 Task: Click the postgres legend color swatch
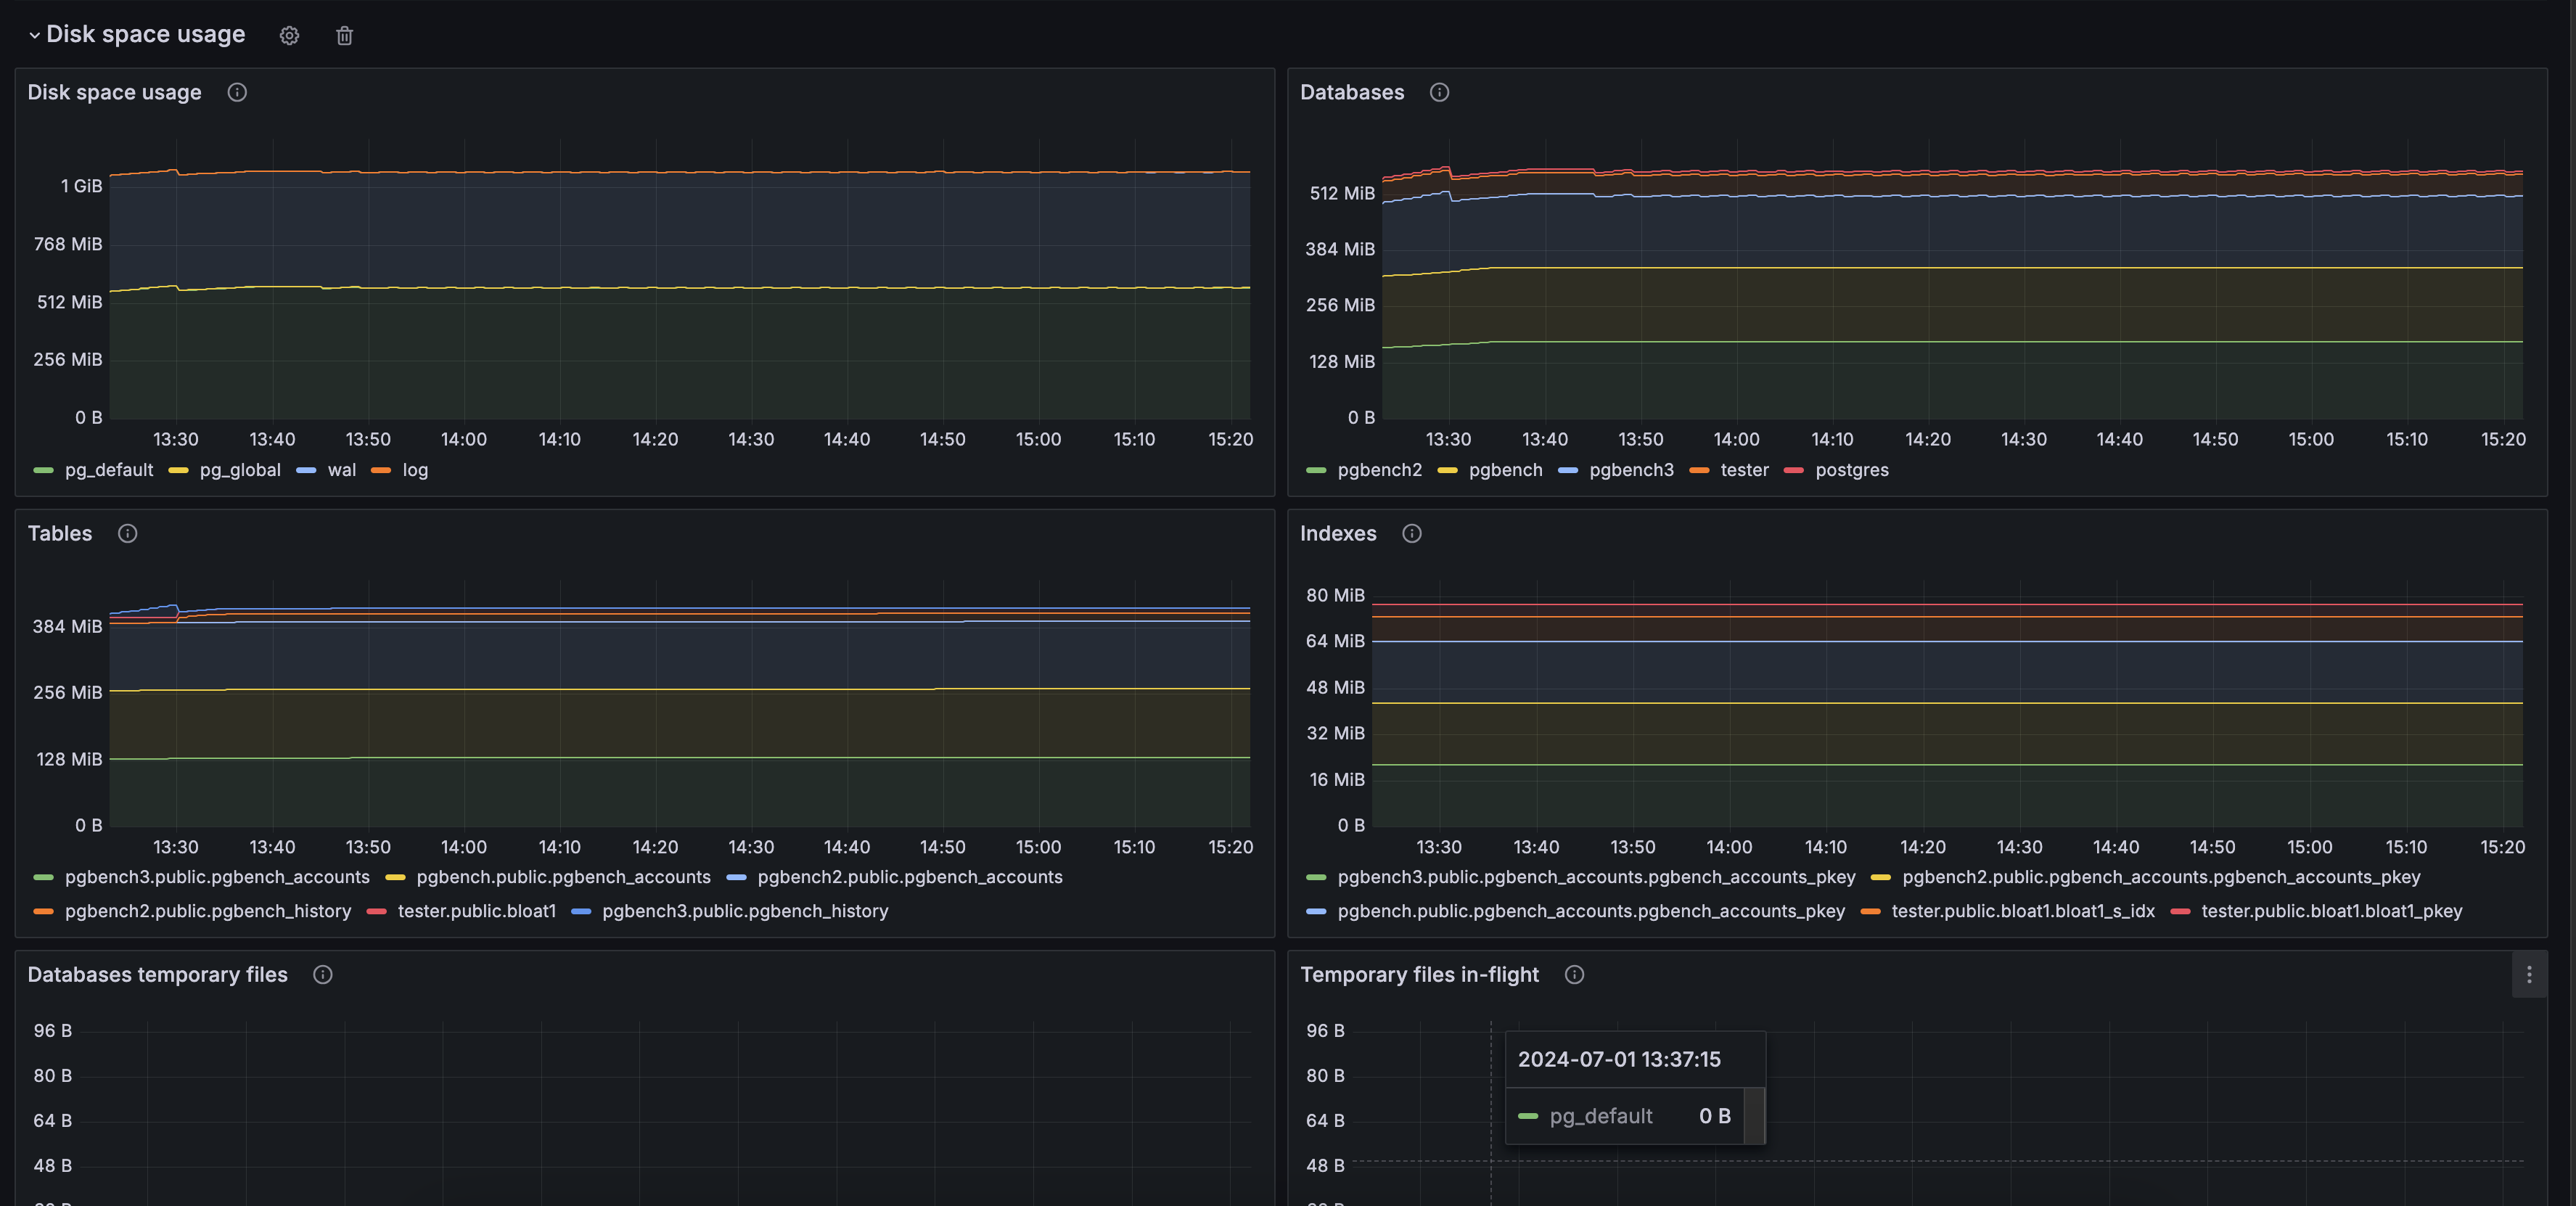click(x=1794, y=470)
